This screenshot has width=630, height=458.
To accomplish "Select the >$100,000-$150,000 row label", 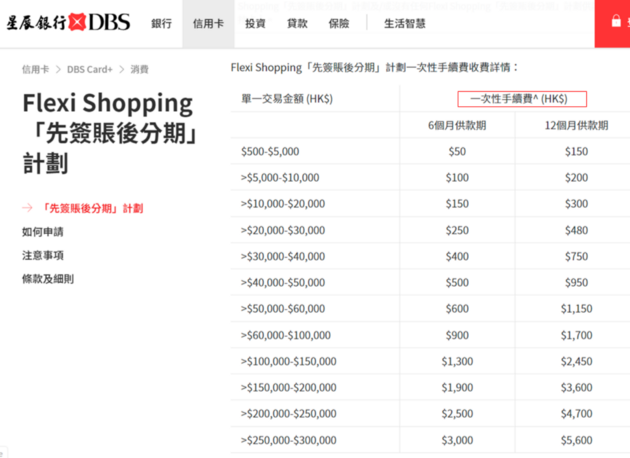I will coord(288,361).
